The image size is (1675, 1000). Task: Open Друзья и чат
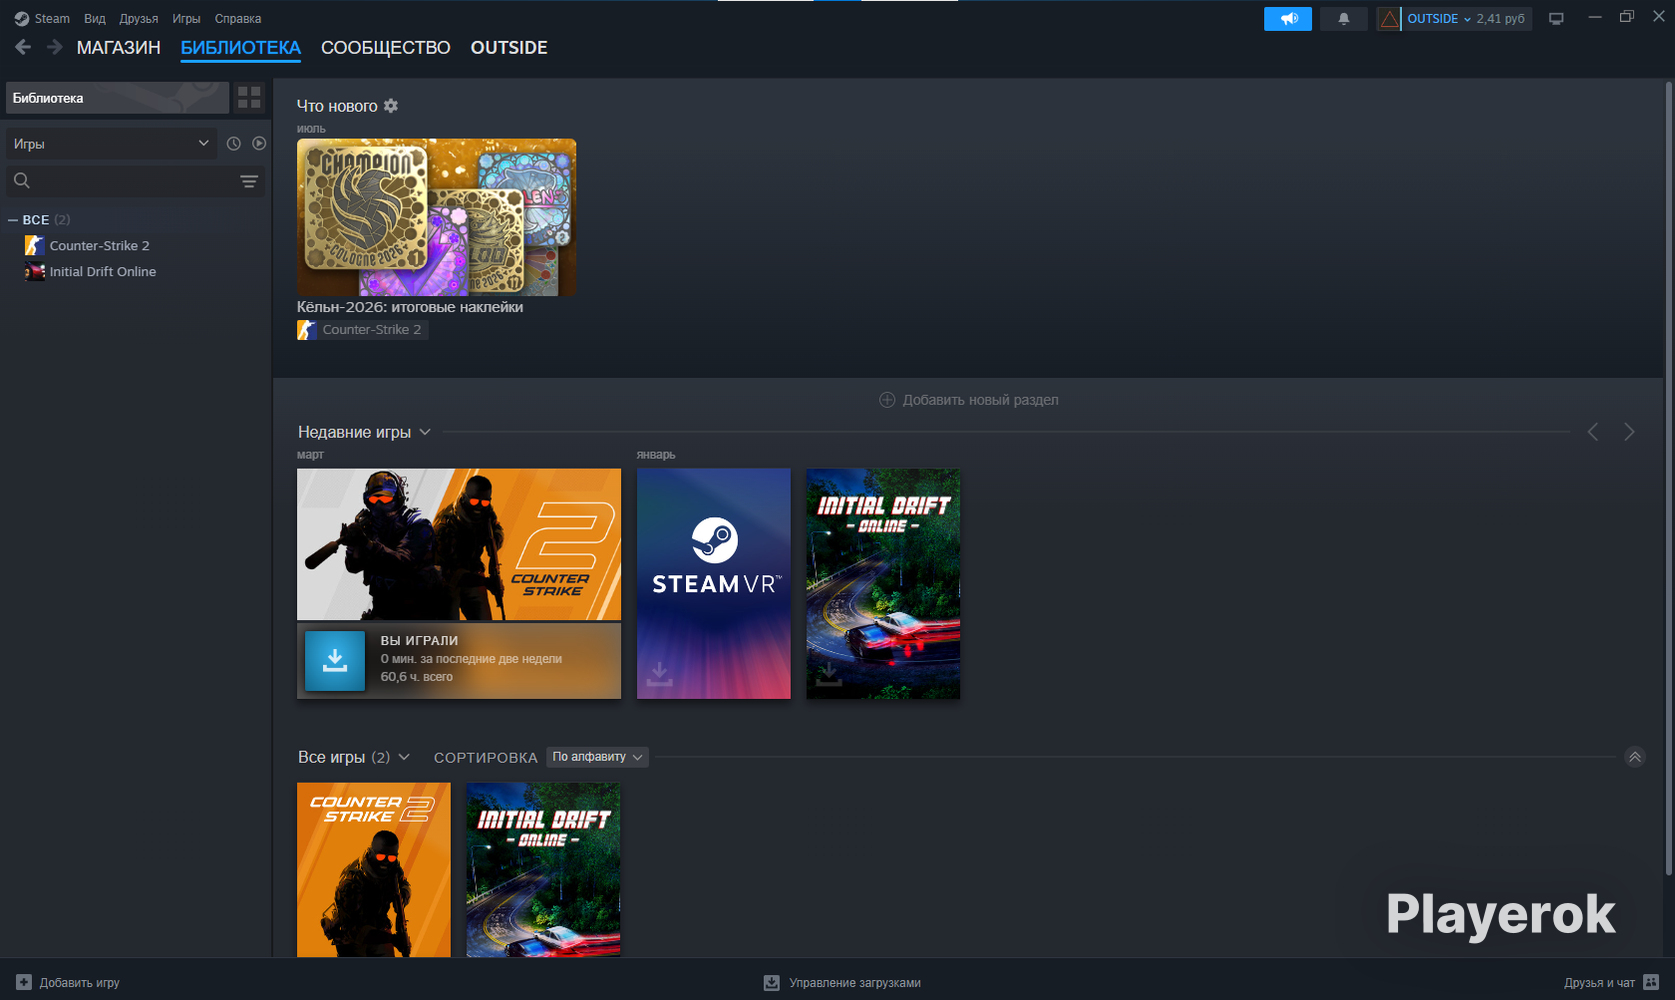click(x=1611, y=983)
